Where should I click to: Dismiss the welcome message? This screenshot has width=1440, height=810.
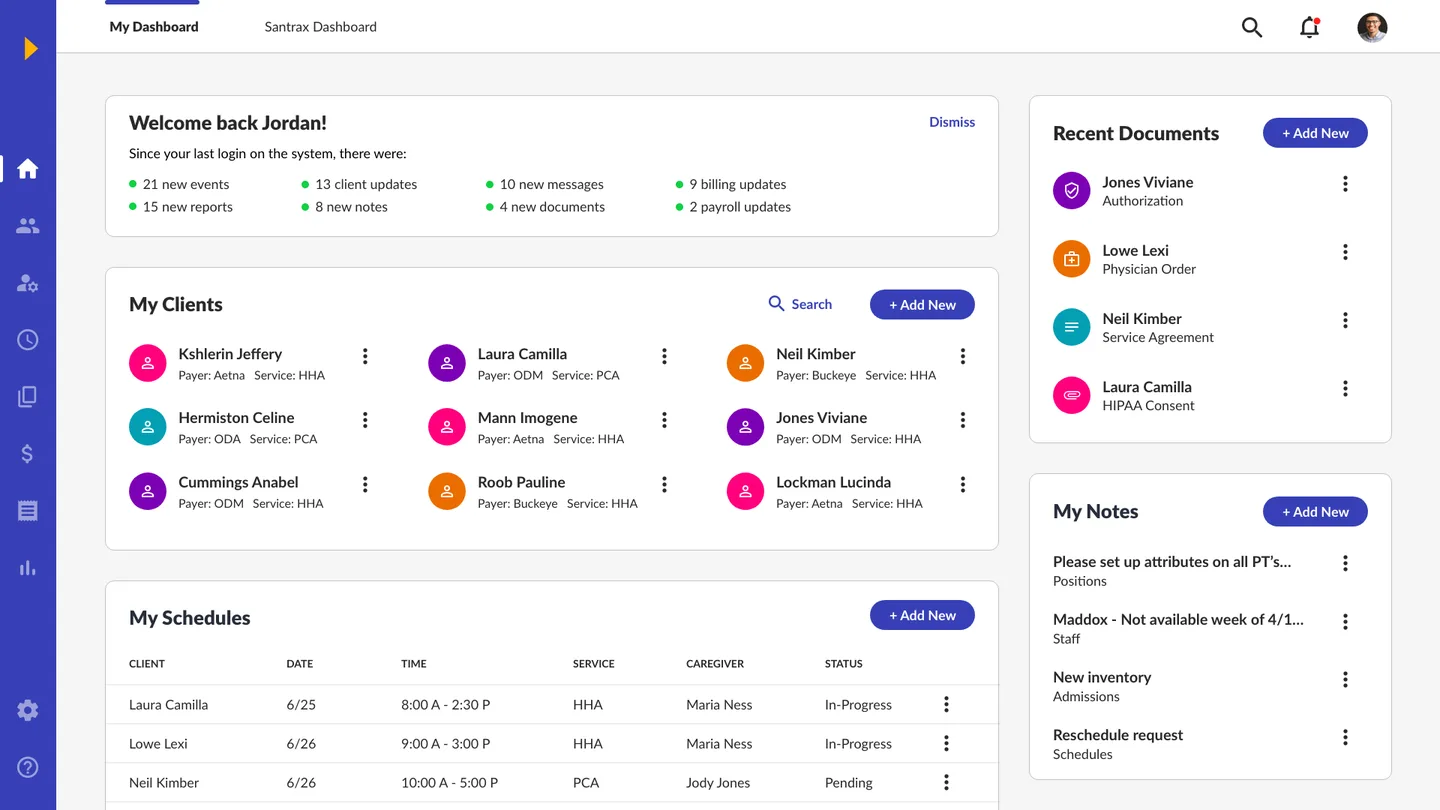(x=951, y=121)
